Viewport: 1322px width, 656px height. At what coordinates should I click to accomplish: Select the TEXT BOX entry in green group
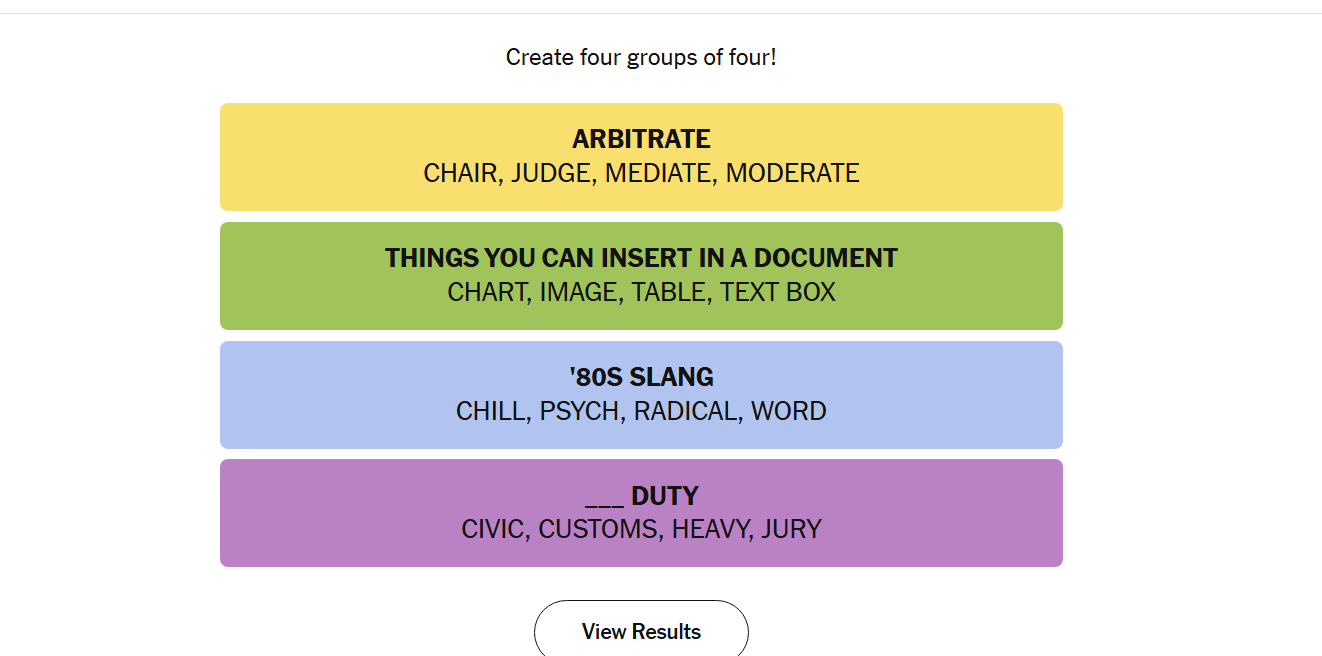point(778,292)
